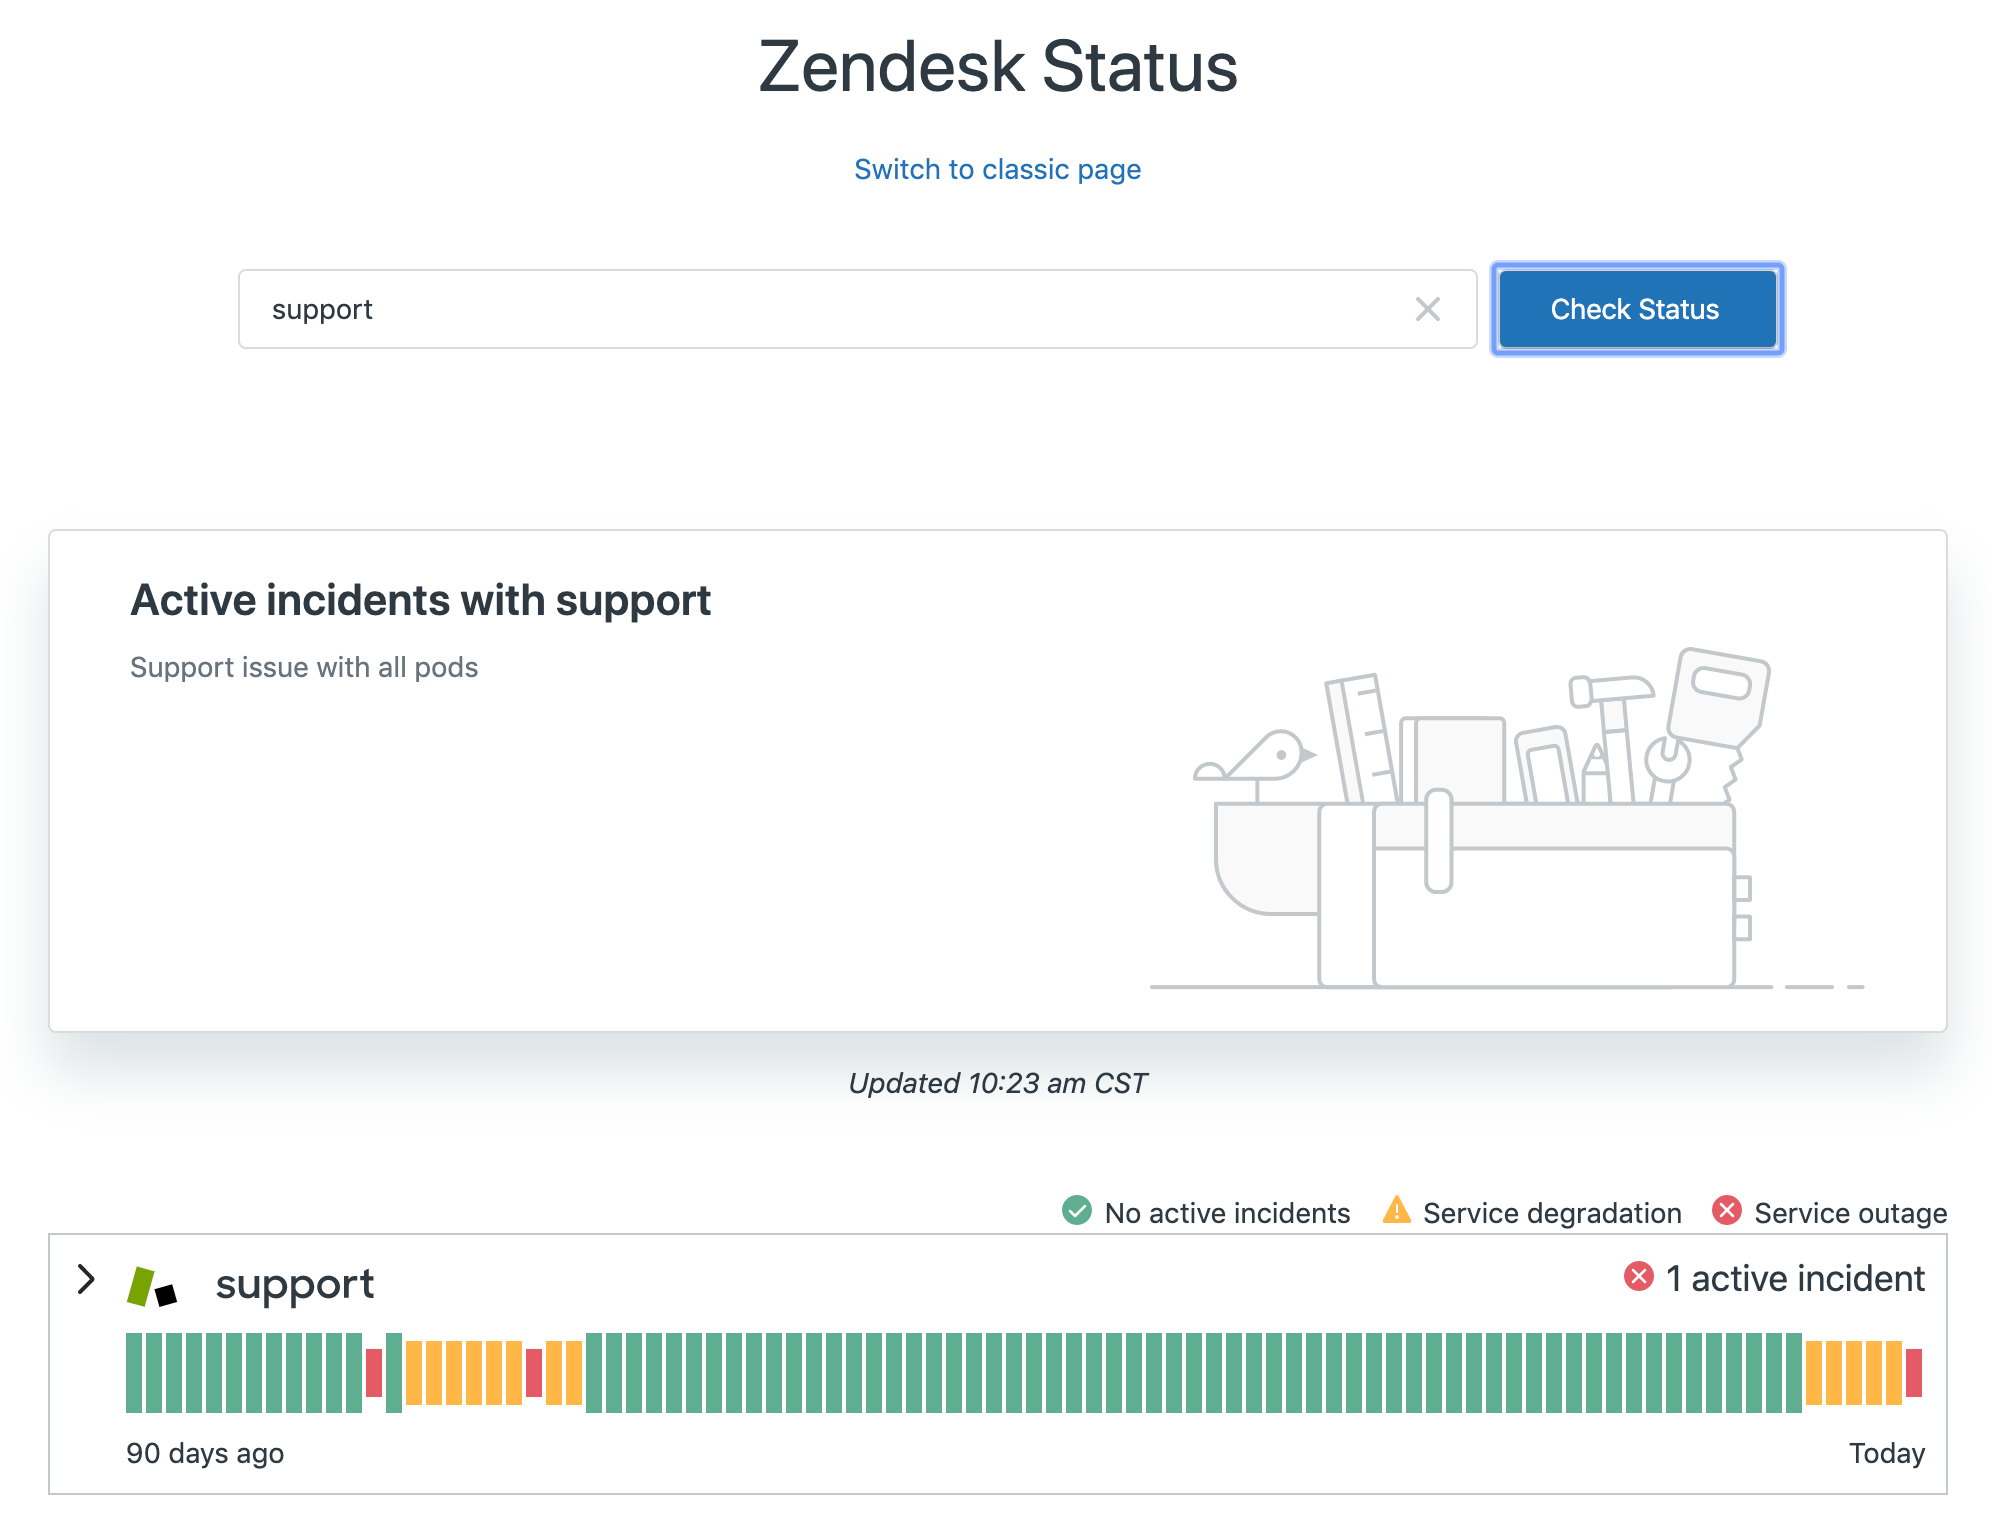The height and width of the screenshot is (1517, 1992).
Task: Click the yellow Service degradation warning icon
Action: click(x=1396, y=1211)
